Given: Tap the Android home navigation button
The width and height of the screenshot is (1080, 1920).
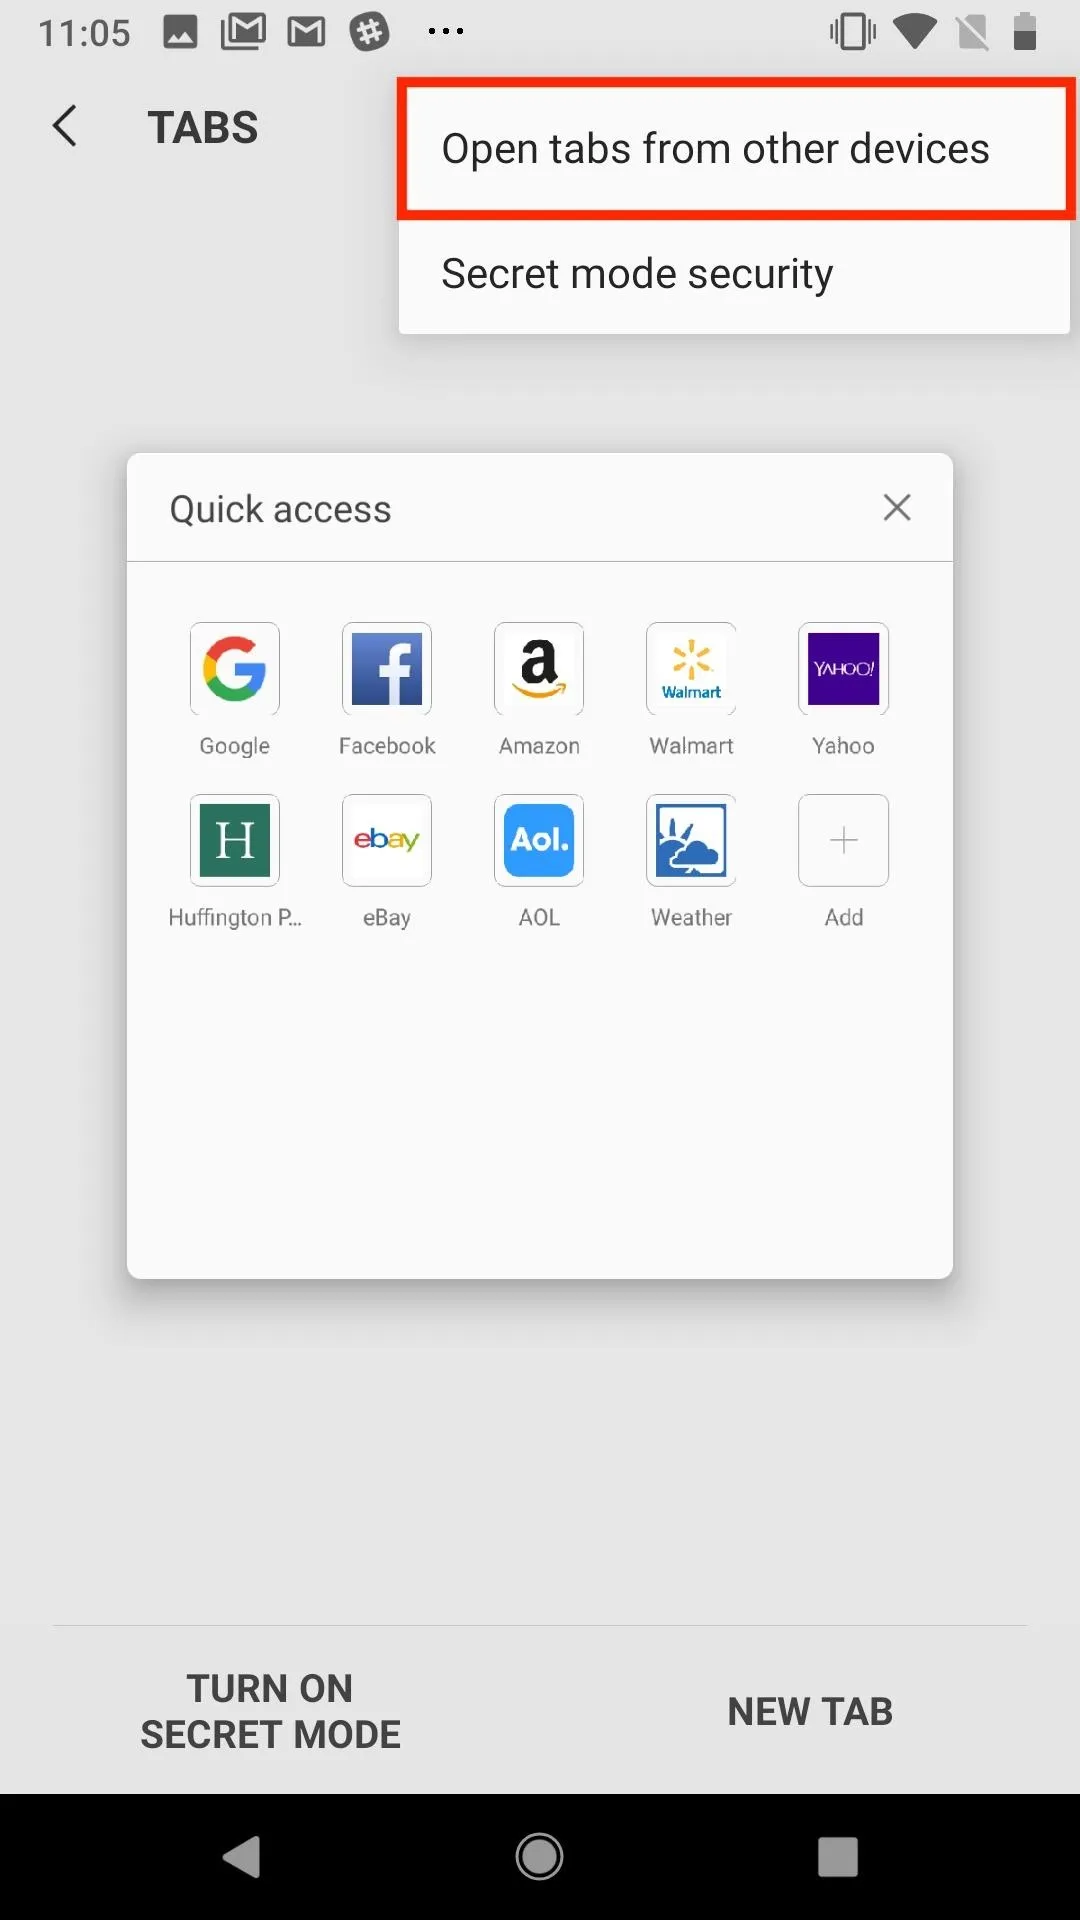Looking at the screenshot, I should pos(539,1857).
